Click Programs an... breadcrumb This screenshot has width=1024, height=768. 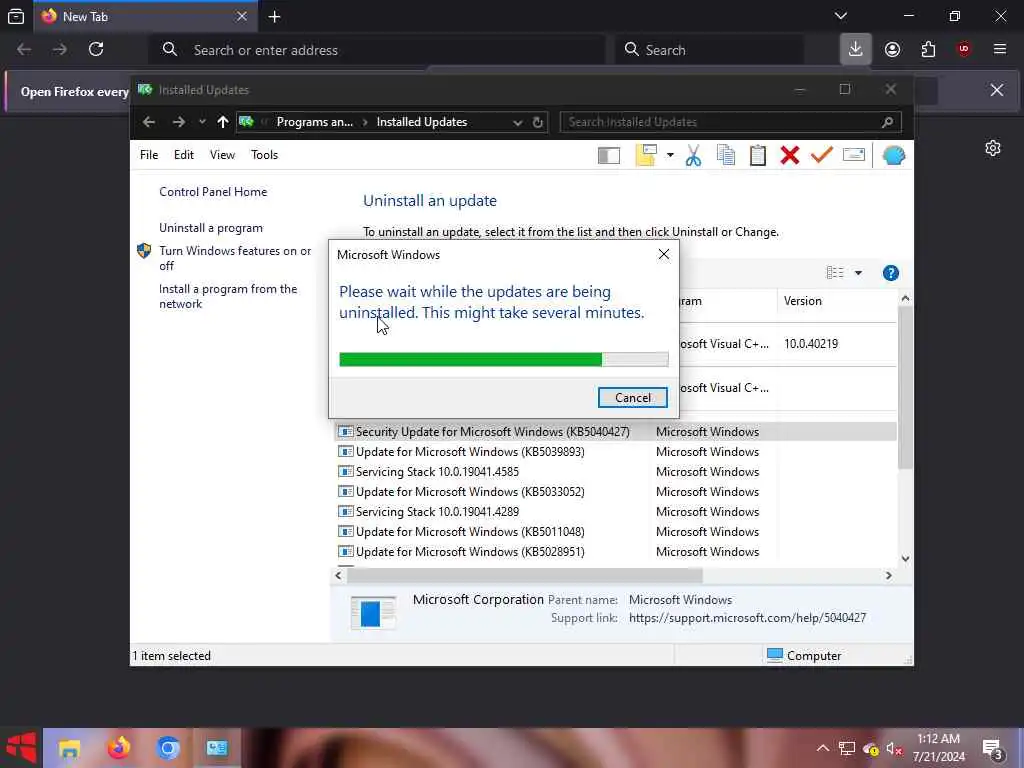point(314,122)
